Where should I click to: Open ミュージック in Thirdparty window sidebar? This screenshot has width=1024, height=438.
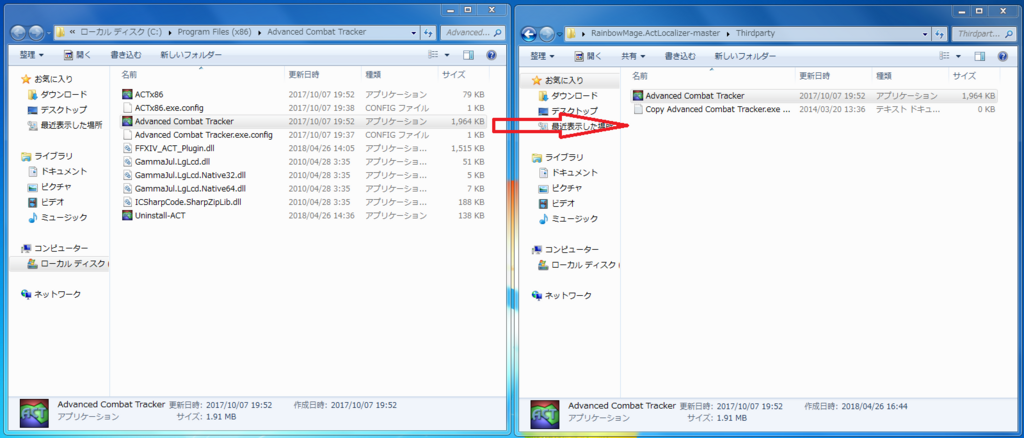[568, 219]
